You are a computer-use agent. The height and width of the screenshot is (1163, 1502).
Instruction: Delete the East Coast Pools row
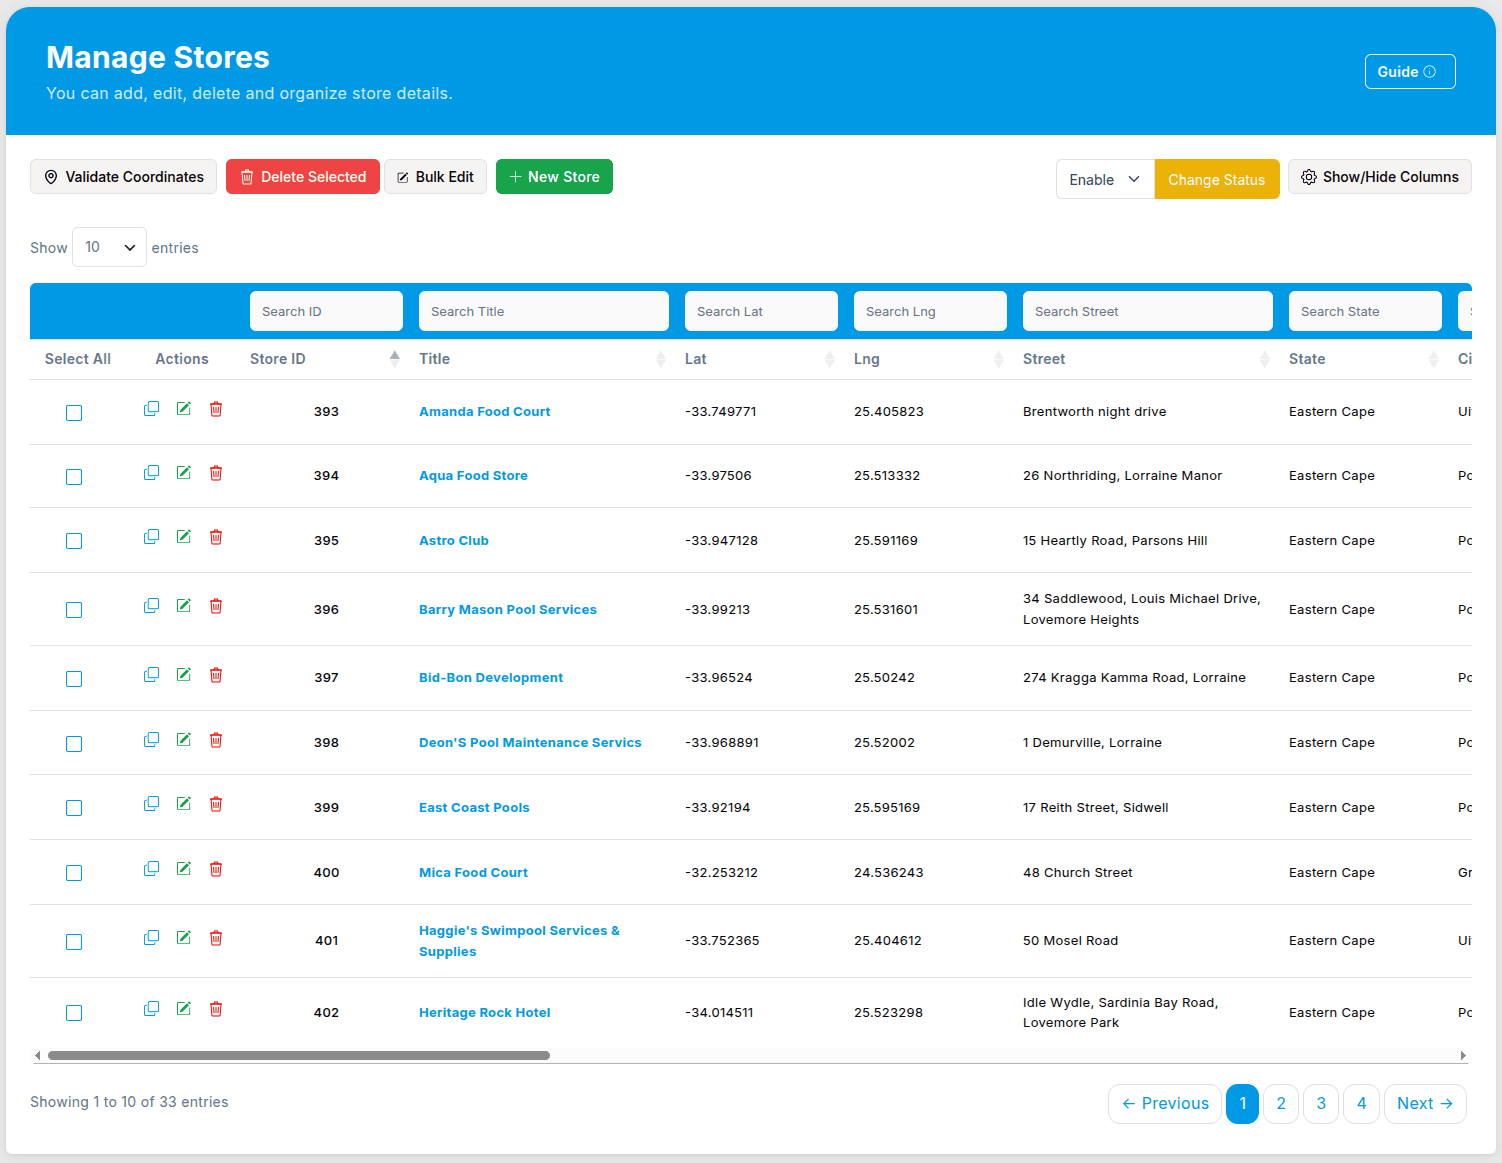pos(216,804)
